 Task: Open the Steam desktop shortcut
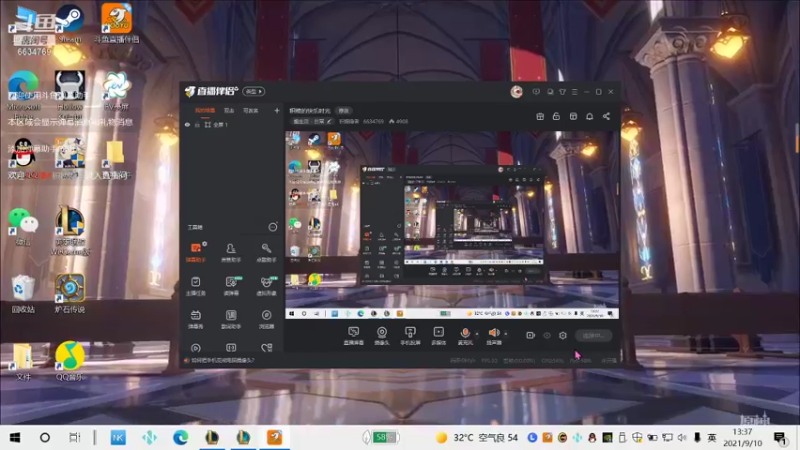point(70,23)
